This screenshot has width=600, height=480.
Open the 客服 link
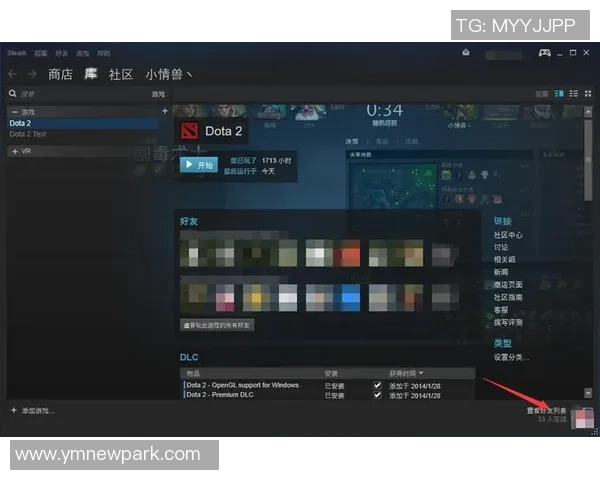click(x=501, y=310)
